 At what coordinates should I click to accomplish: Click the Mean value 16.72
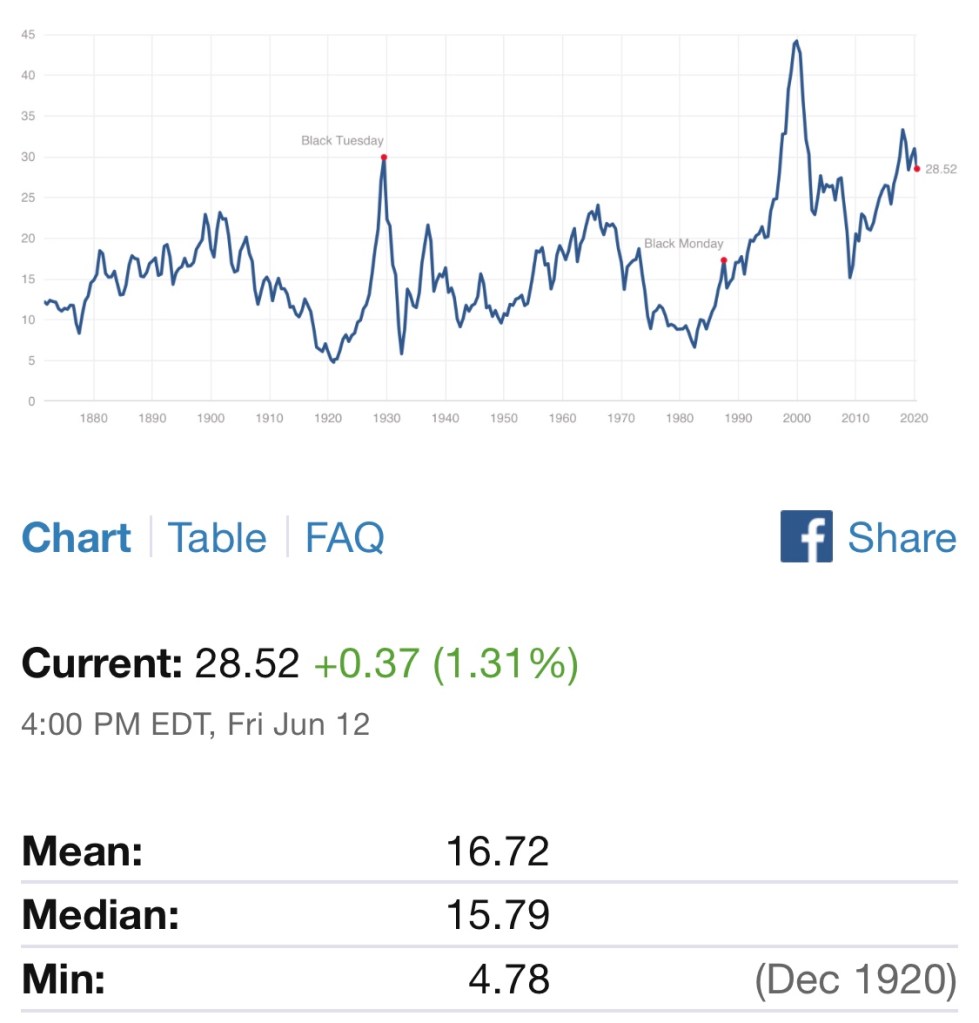pos(497,852)
